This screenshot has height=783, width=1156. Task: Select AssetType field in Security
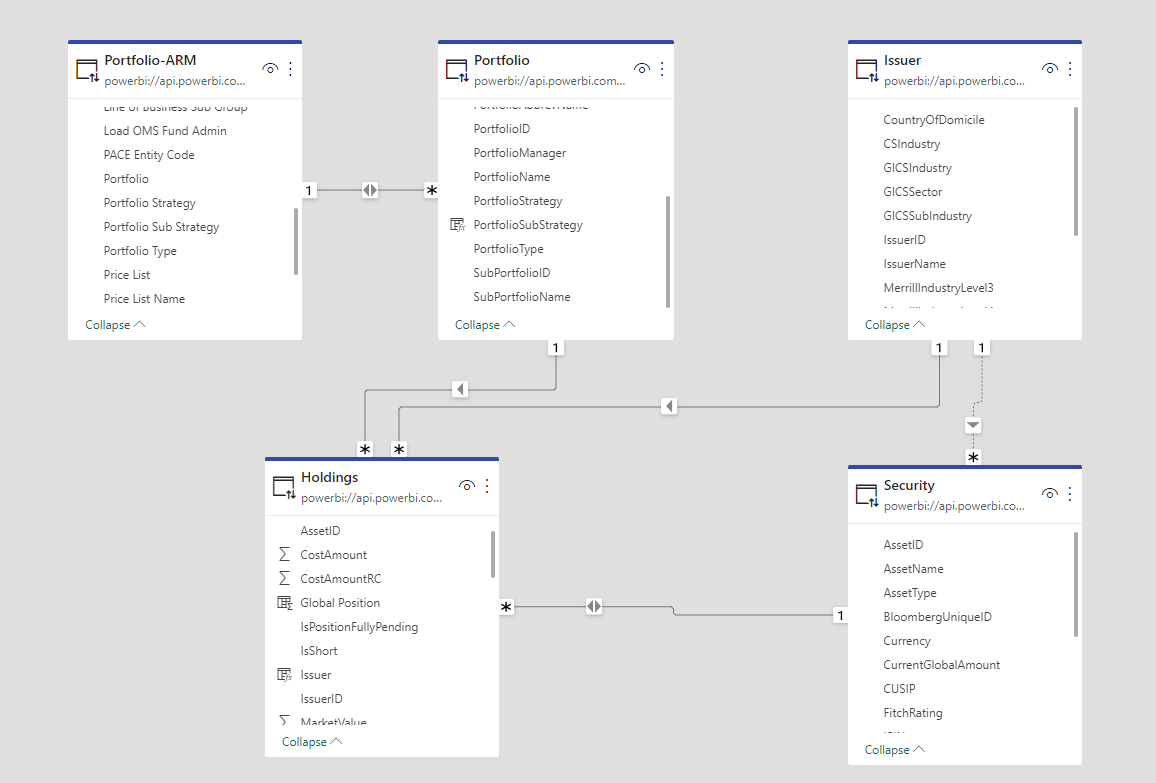tap(910, 593)
